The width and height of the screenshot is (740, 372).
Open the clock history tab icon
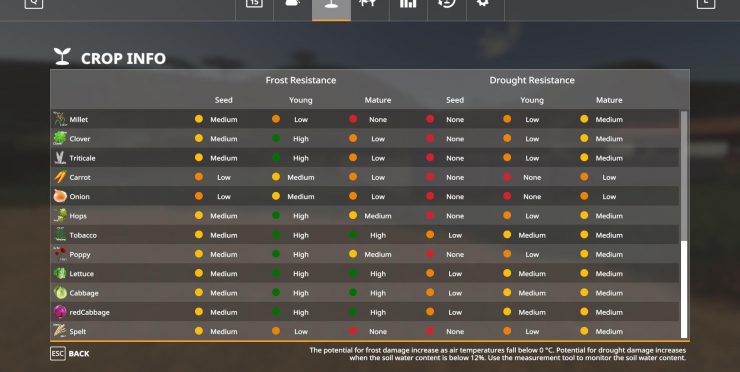(x=446, y=3)
